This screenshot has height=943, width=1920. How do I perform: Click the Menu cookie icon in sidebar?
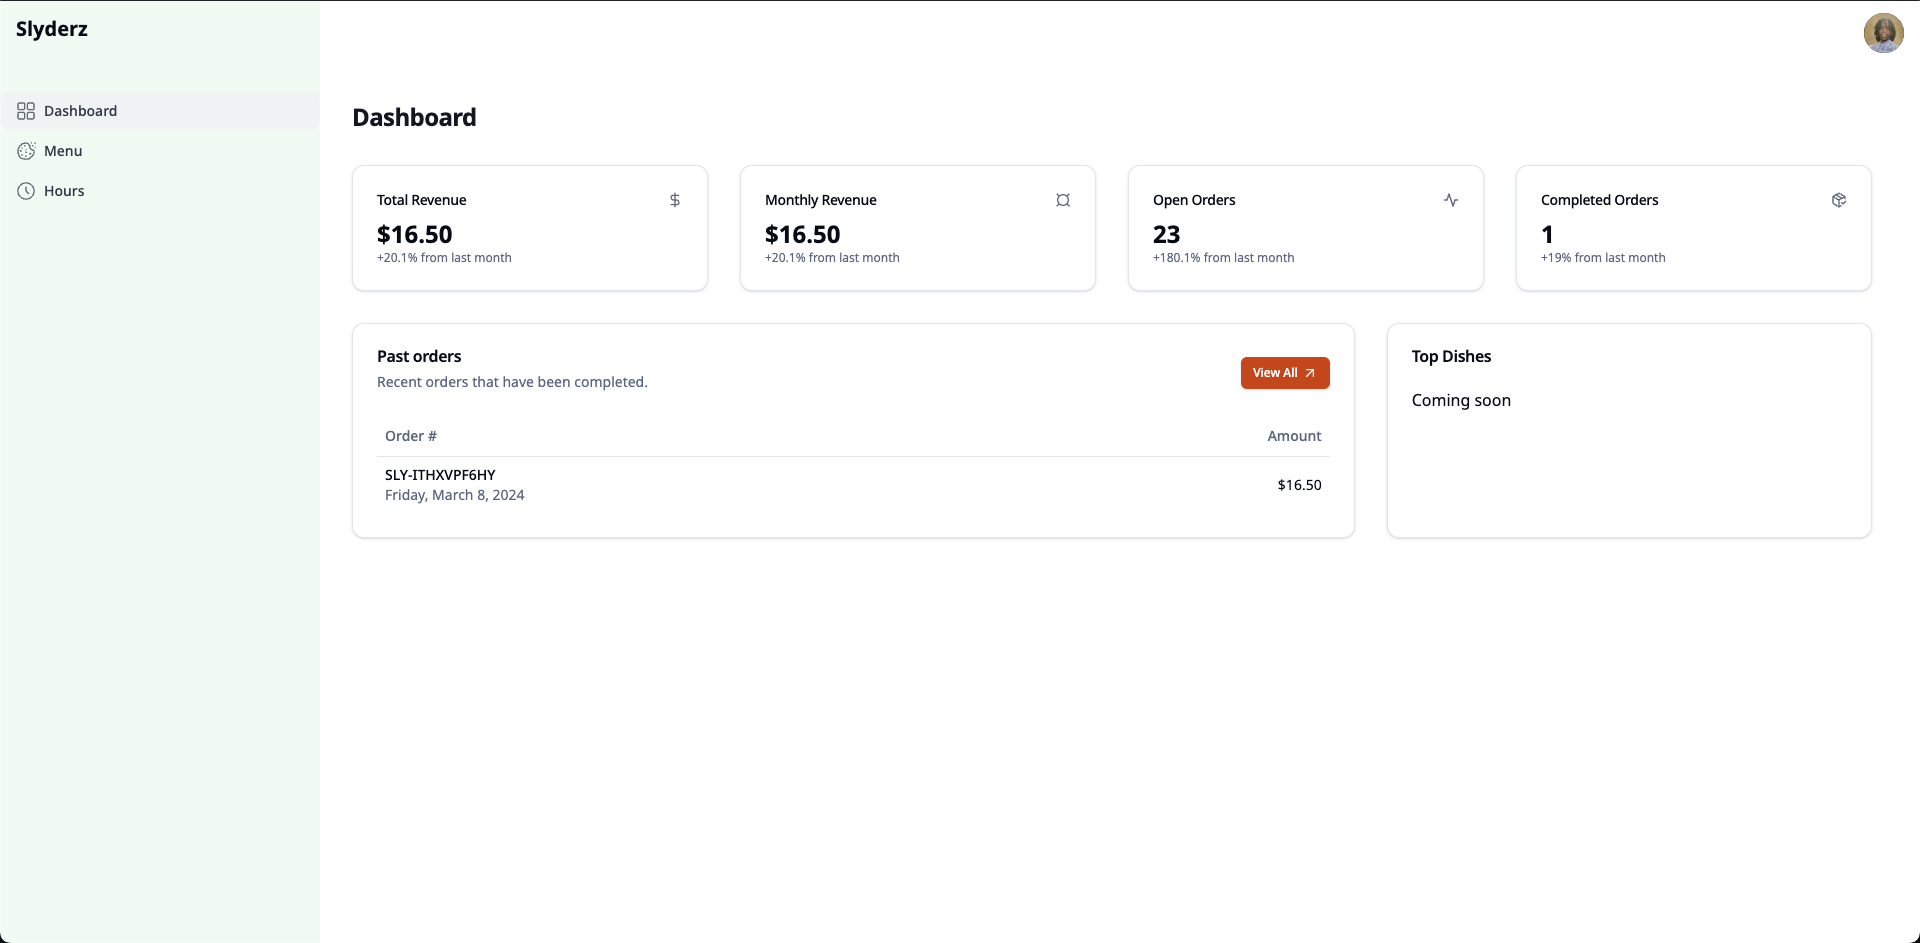click(x=26, y=151)
